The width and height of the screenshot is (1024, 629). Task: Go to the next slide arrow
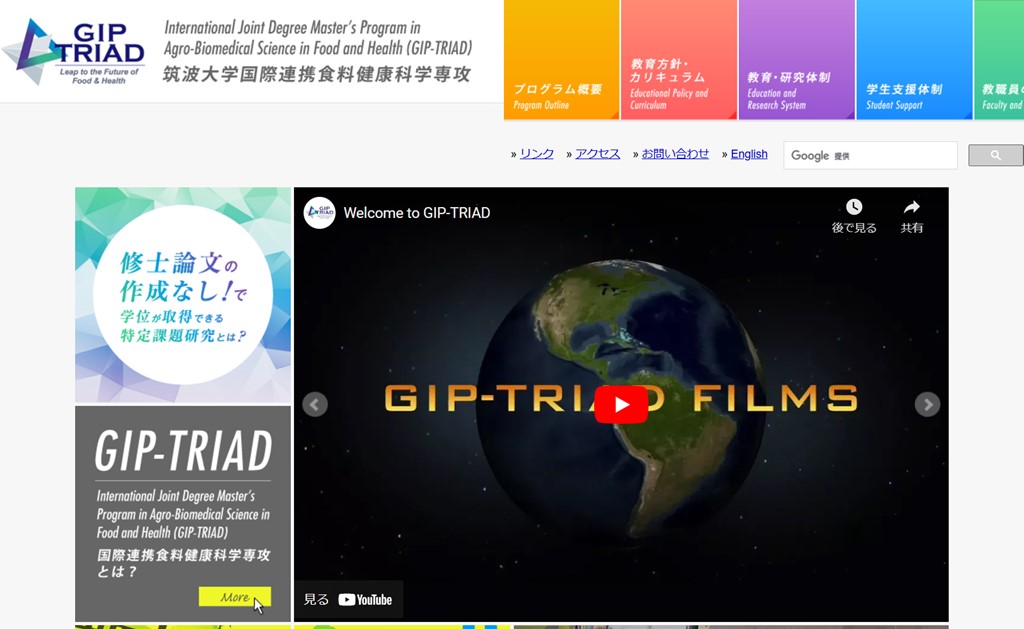pos(927,404)
